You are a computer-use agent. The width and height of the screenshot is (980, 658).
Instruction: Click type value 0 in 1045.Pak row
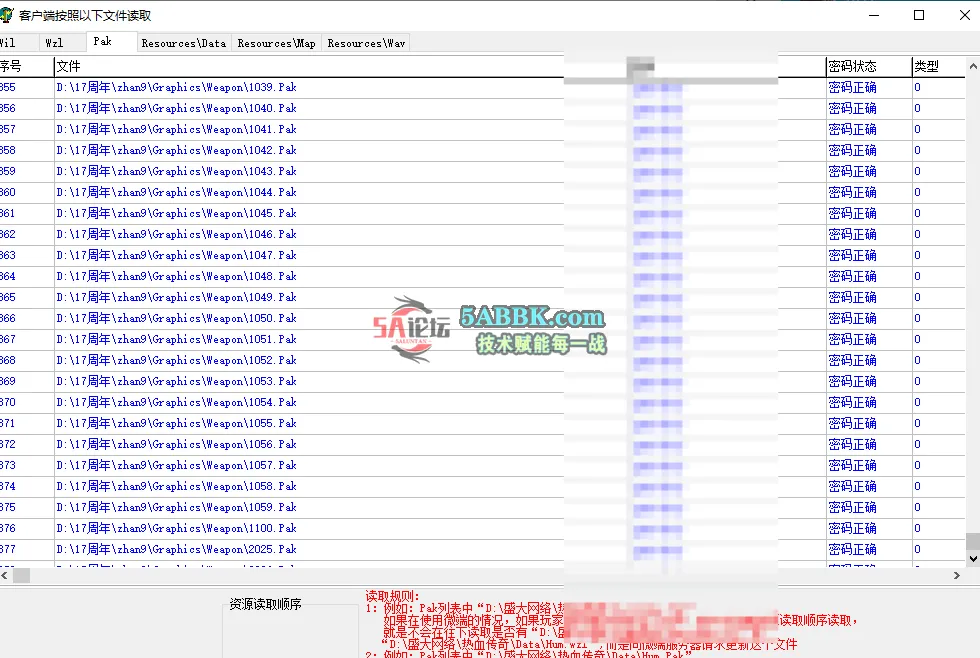pos(918,214)
